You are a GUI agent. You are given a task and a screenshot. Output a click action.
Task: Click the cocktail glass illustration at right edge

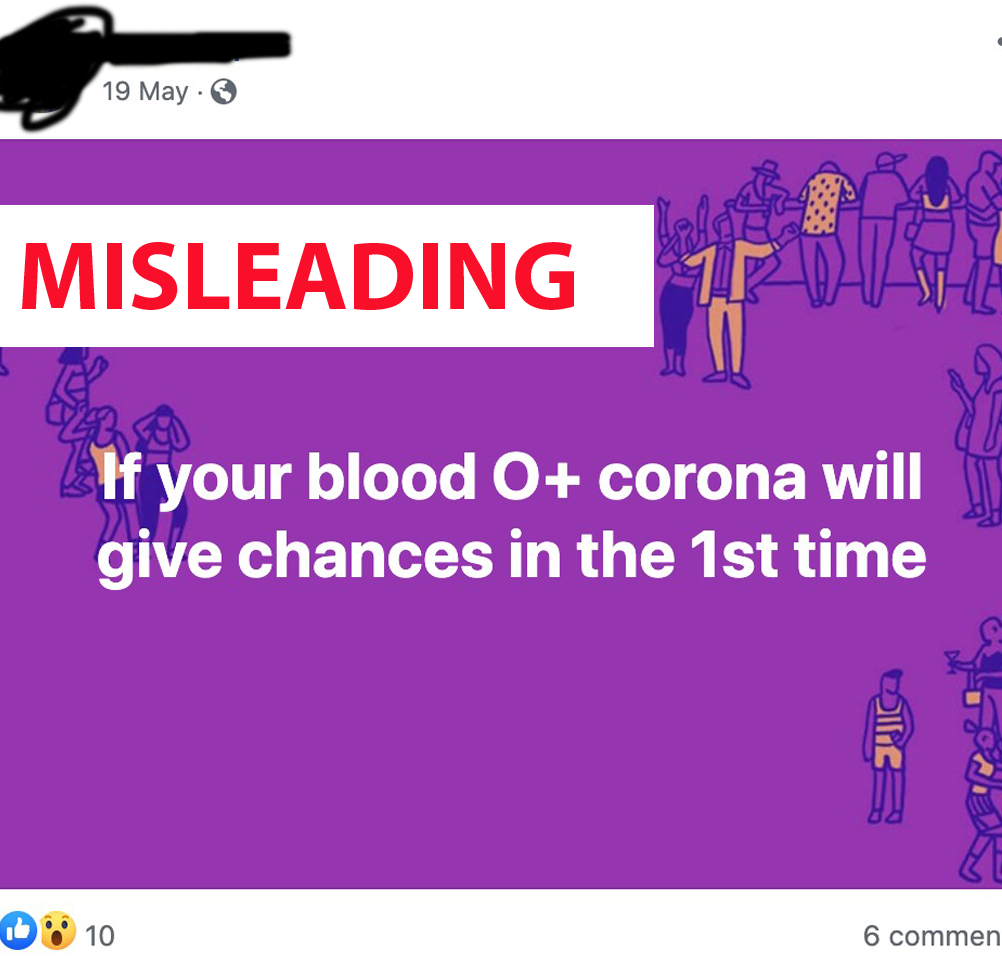tap(952, 660)
